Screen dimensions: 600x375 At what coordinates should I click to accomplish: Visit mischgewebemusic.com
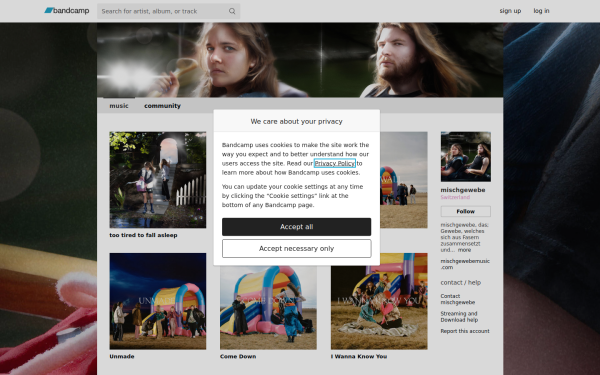pyautogui.click(x=465, y=264)
